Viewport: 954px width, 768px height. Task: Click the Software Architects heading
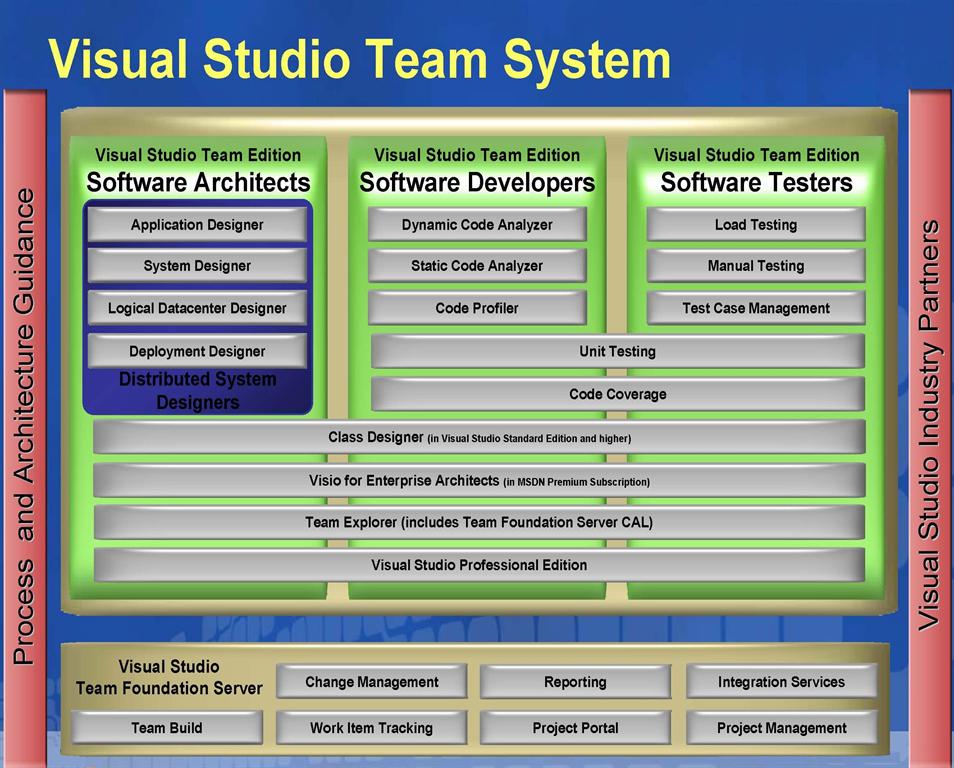198,183
